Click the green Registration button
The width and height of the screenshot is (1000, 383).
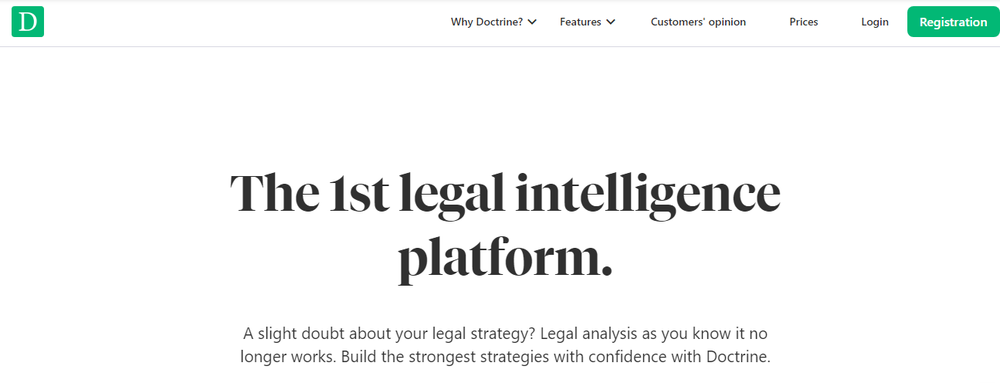pyautogui.click(x=953, y=22)
